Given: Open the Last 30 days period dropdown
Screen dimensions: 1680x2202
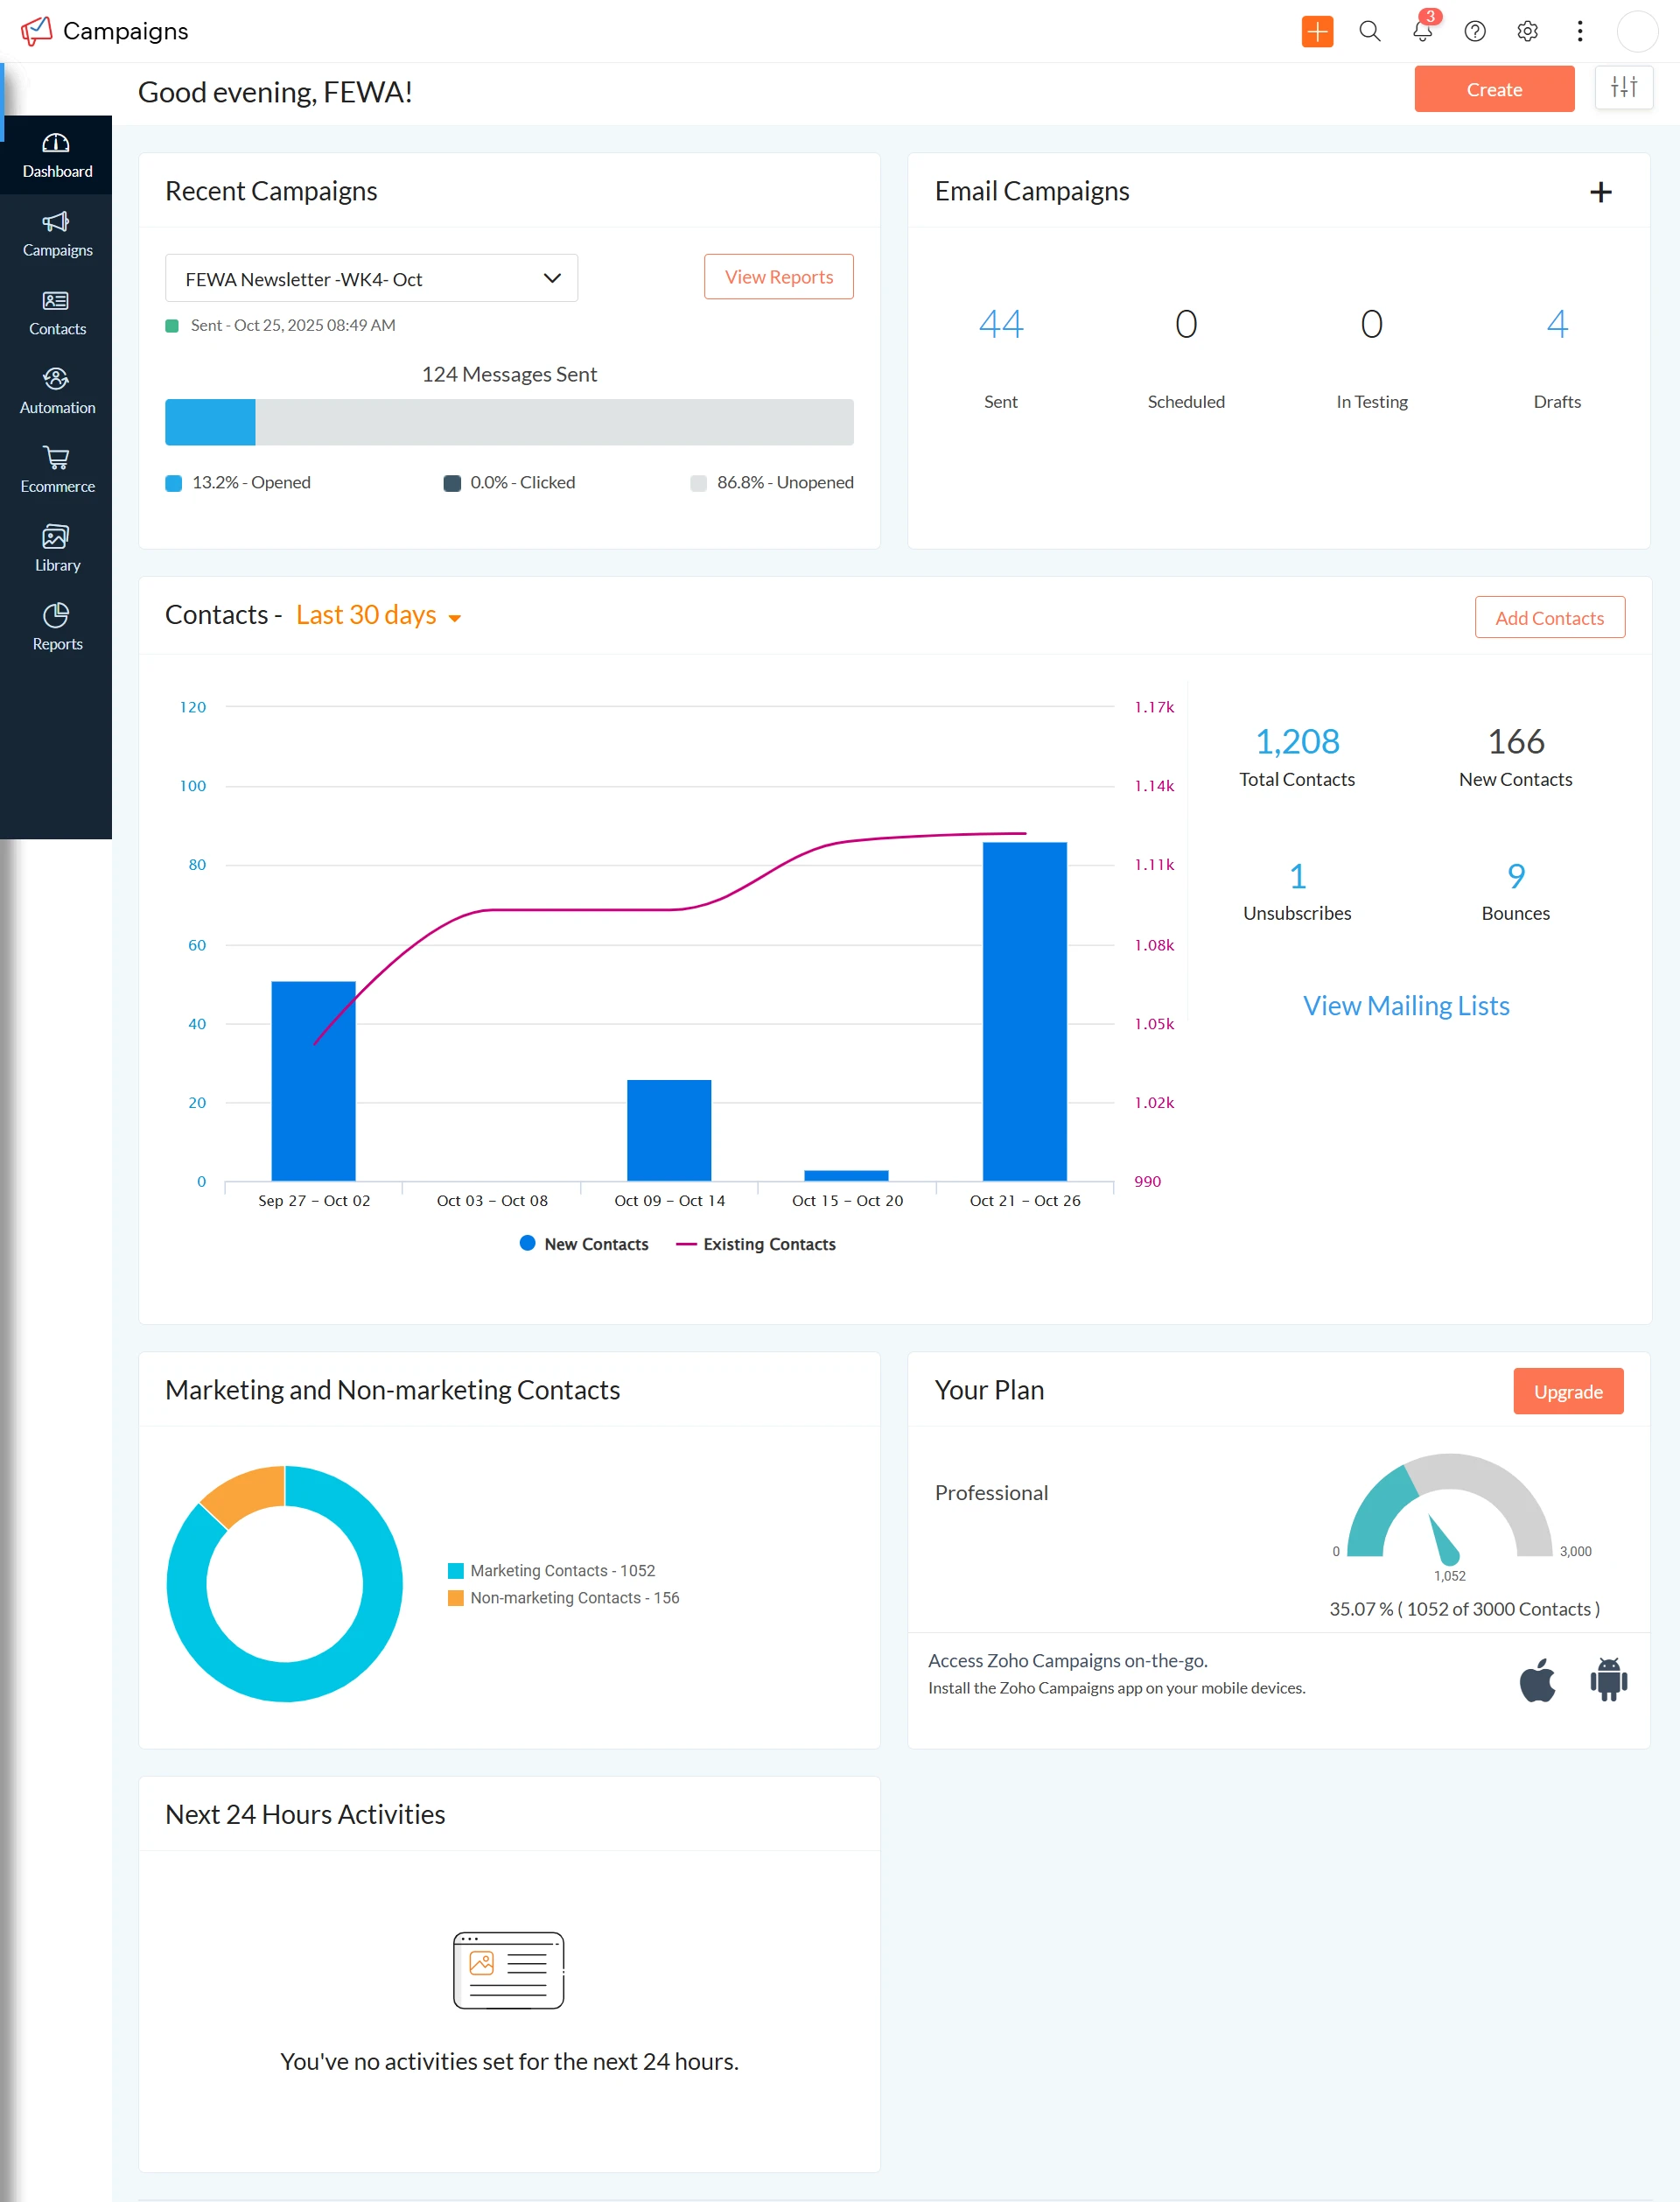Looking at the screenshot, I should click(378, 616).
